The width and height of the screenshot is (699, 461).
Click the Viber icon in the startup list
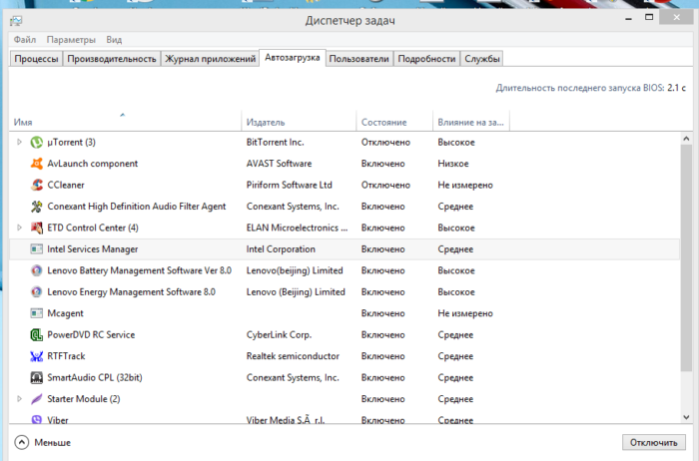click(37, 420)
